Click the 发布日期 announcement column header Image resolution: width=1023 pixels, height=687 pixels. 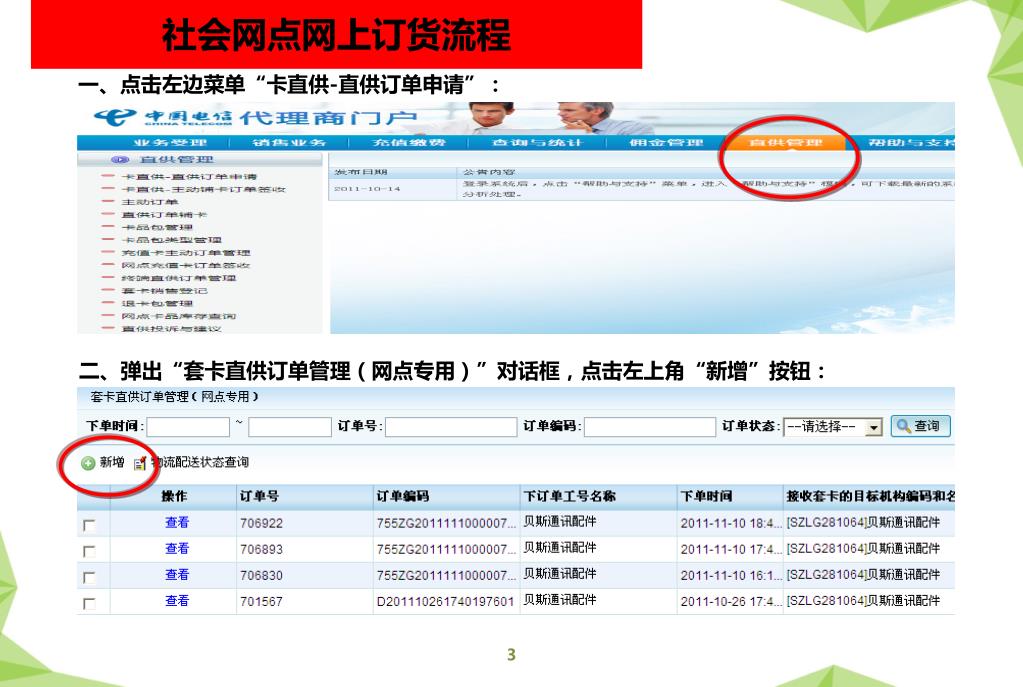(361, 172)
